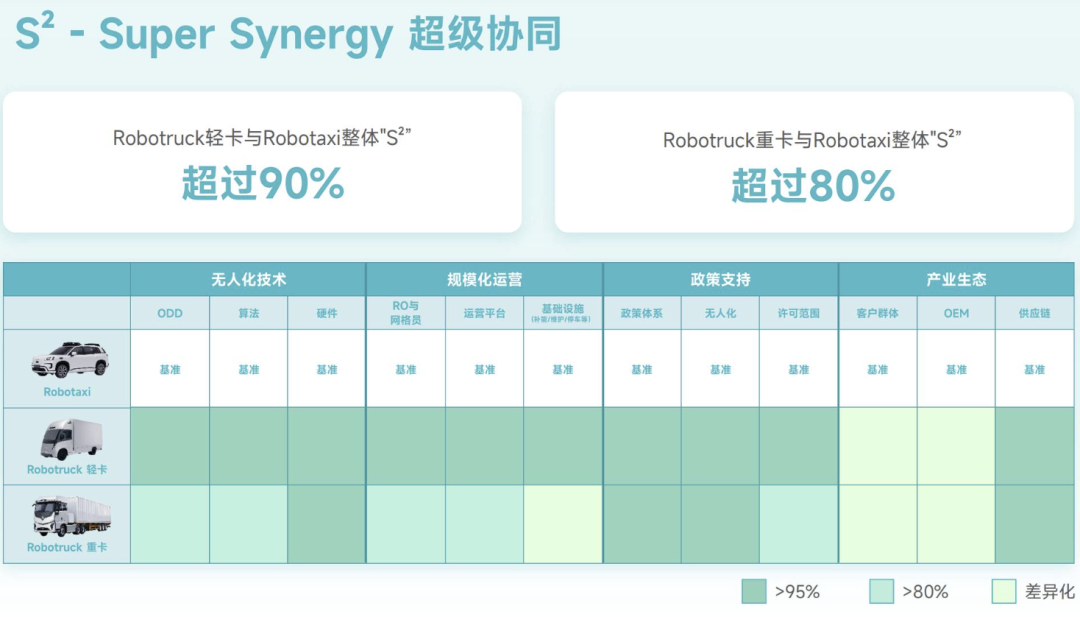
Task: Click the 超过90% synergy card
Action: pos(262,162)
